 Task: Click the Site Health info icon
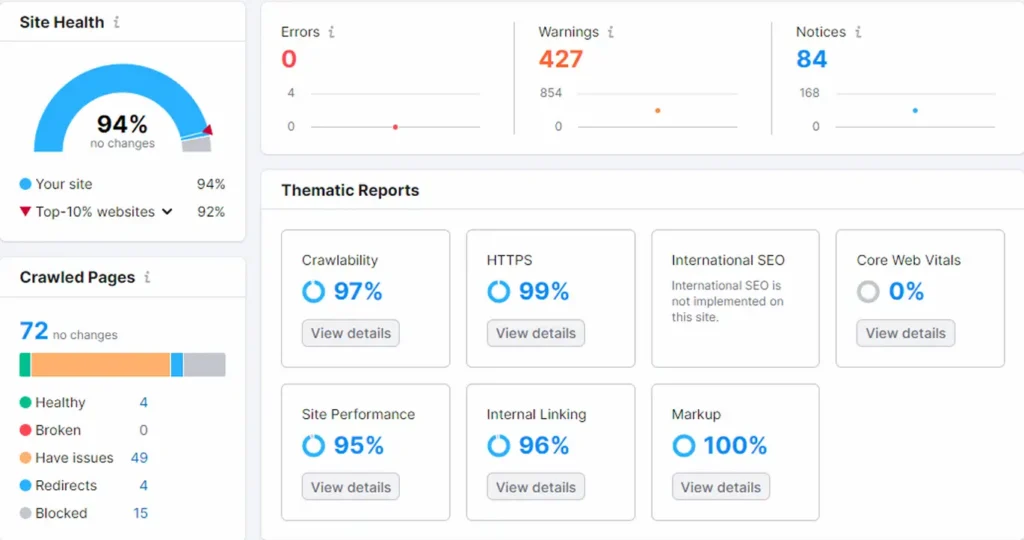[x=116, y=22]
